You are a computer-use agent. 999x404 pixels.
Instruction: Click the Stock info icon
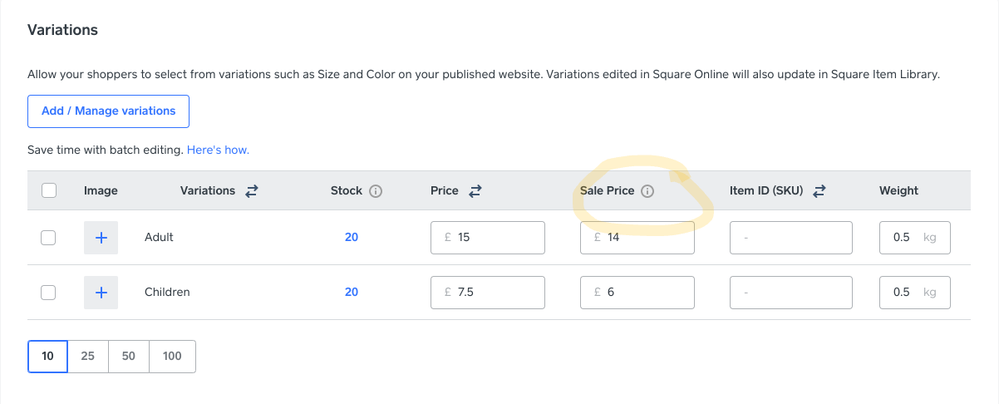376,191
